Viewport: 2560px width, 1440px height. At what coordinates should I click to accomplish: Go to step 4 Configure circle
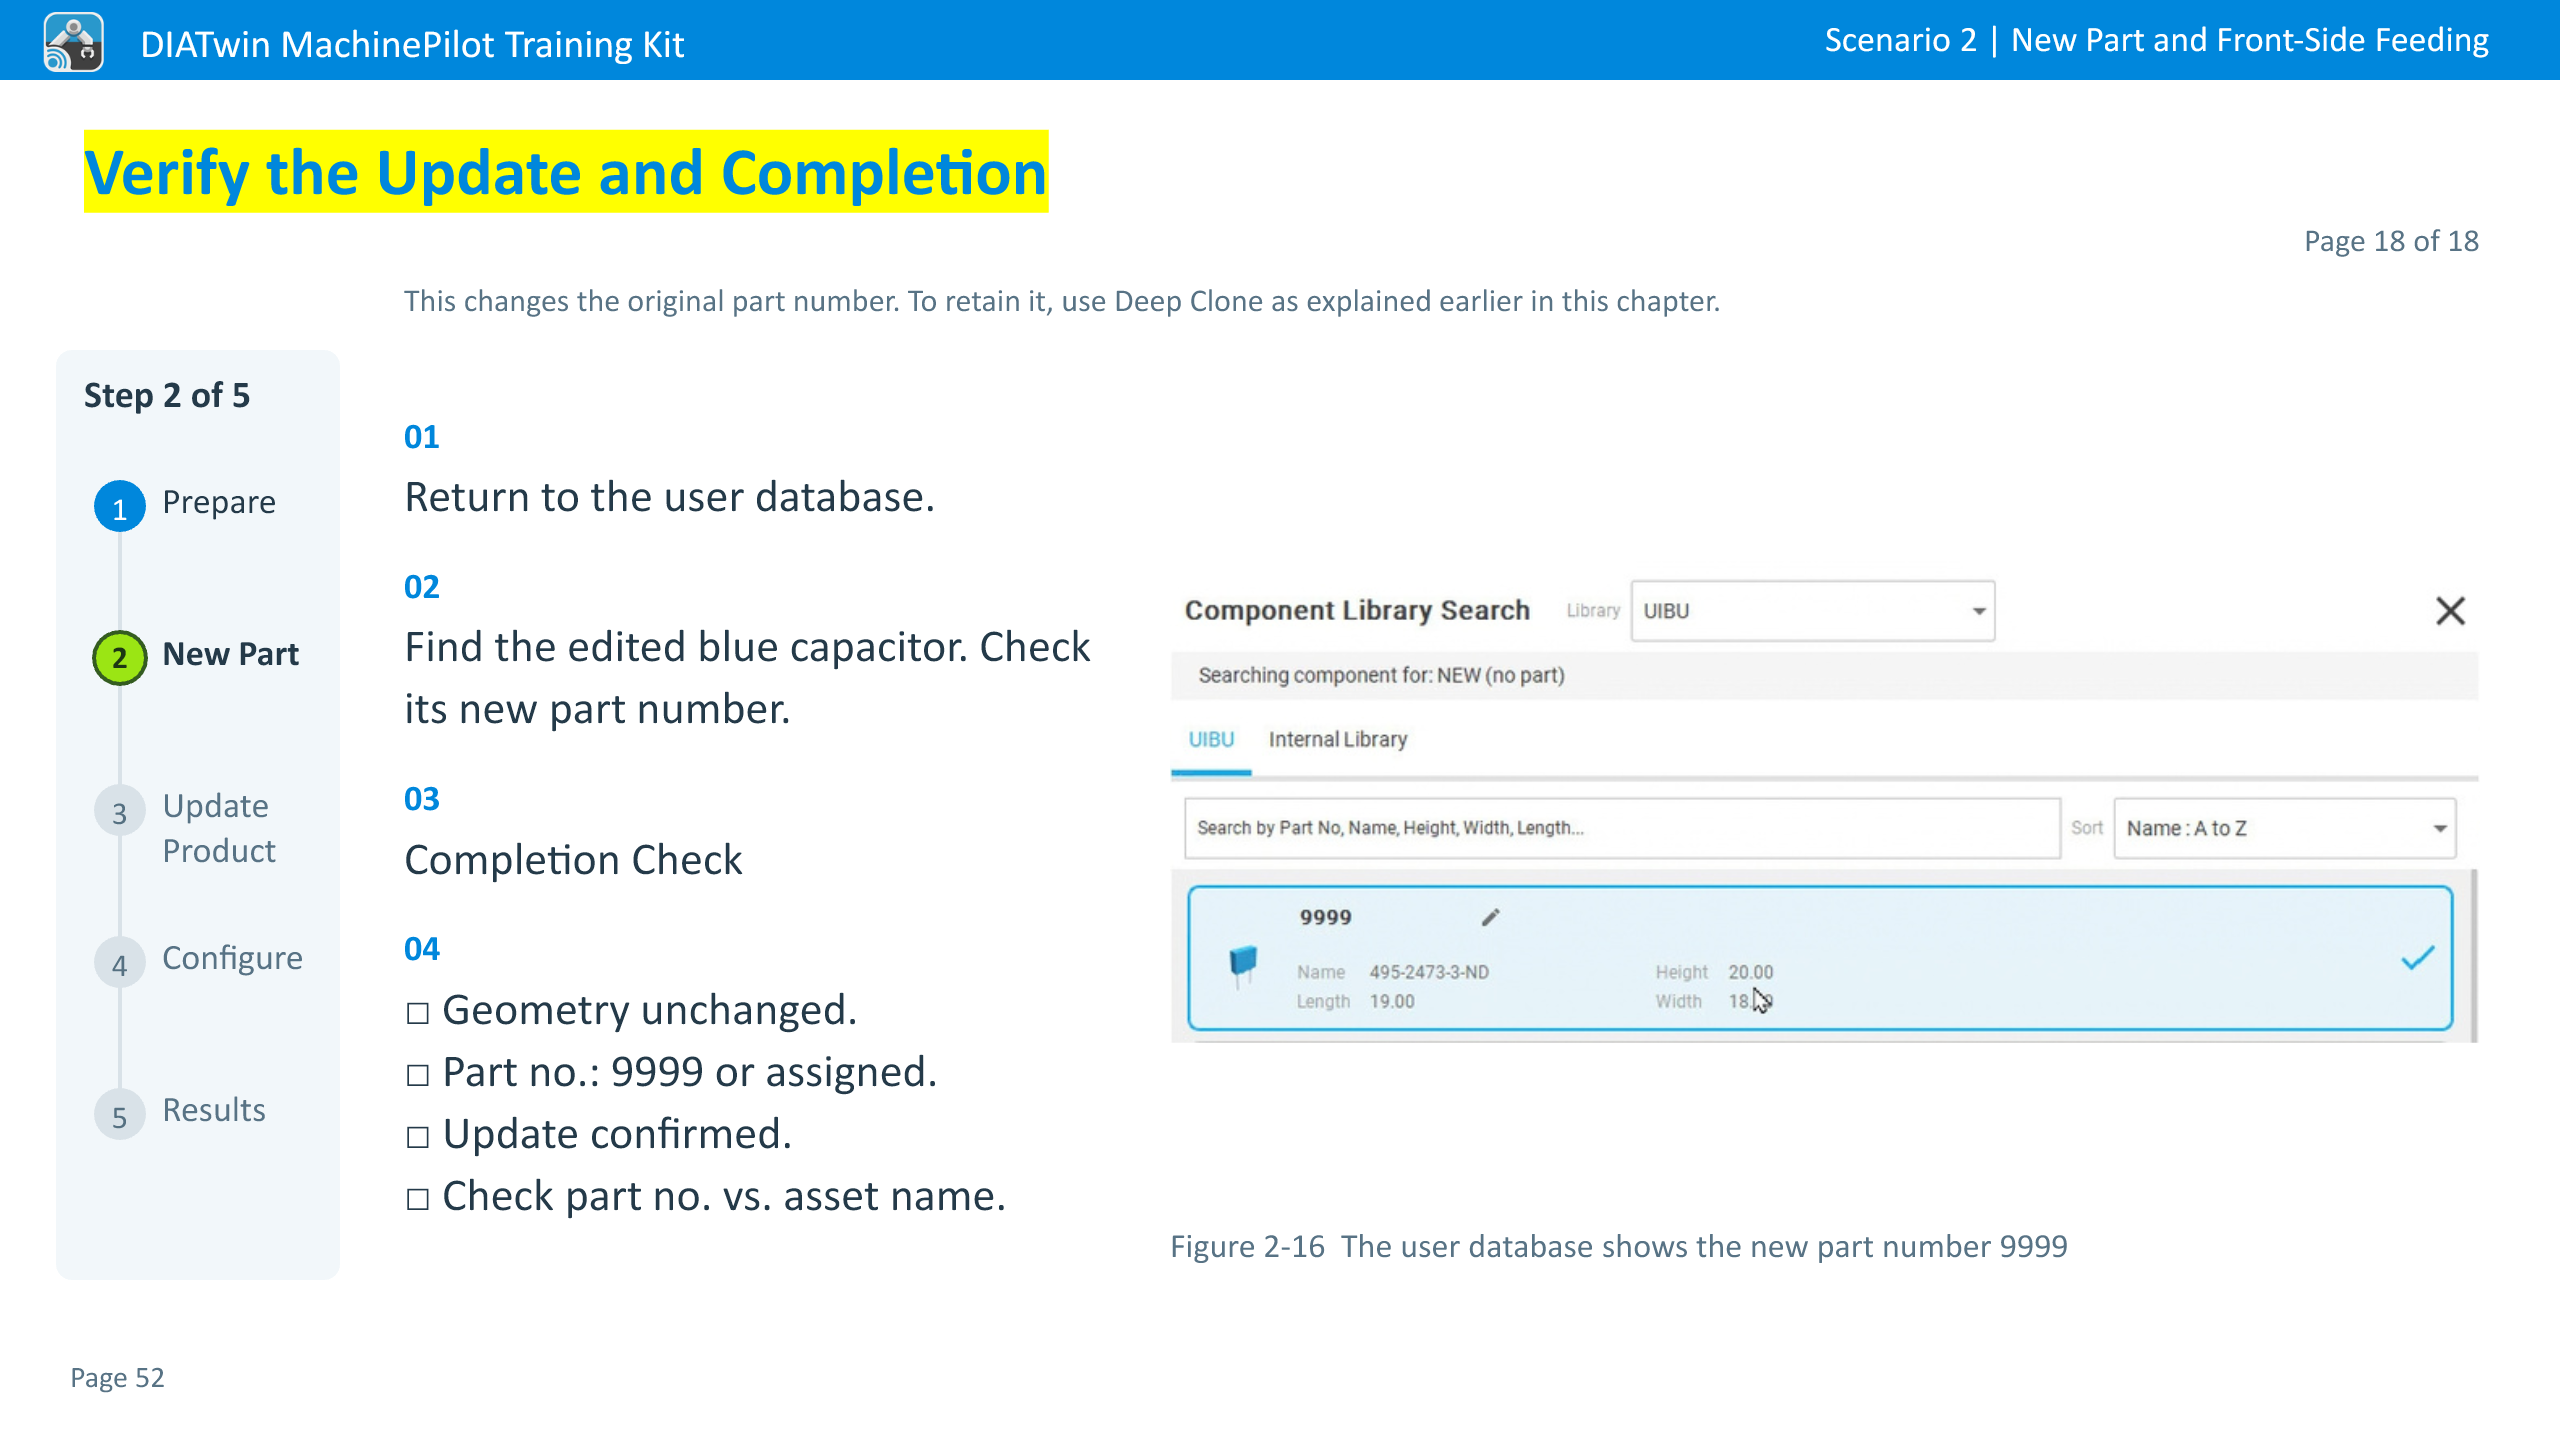[x=120, y=963]
